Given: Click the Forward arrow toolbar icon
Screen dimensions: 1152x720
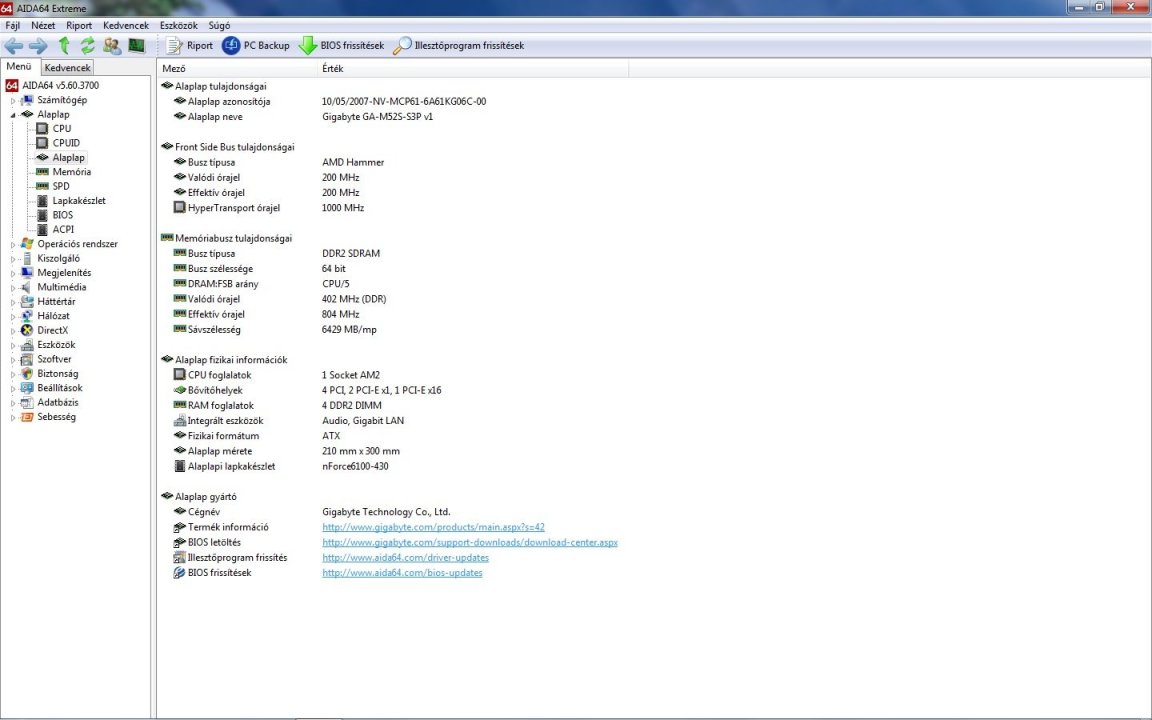Looking at the screenshot, I should 37,46.
